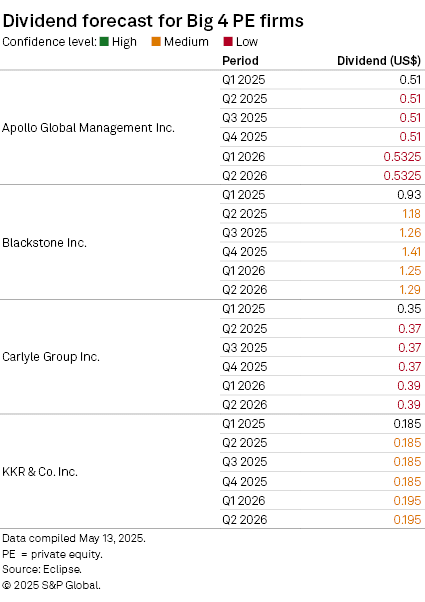Click the Carlyle Group Inc. row label
This screenshot has width=425, height=602.
click(x=51, y=357)
